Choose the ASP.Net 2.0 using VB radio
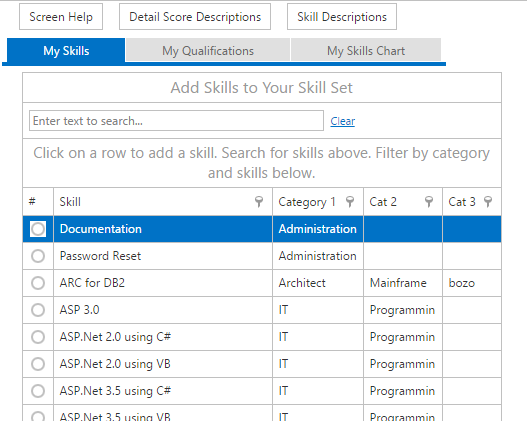Image resolution: width=527 pixels, height=421 pixels. (x=38, y=364)
